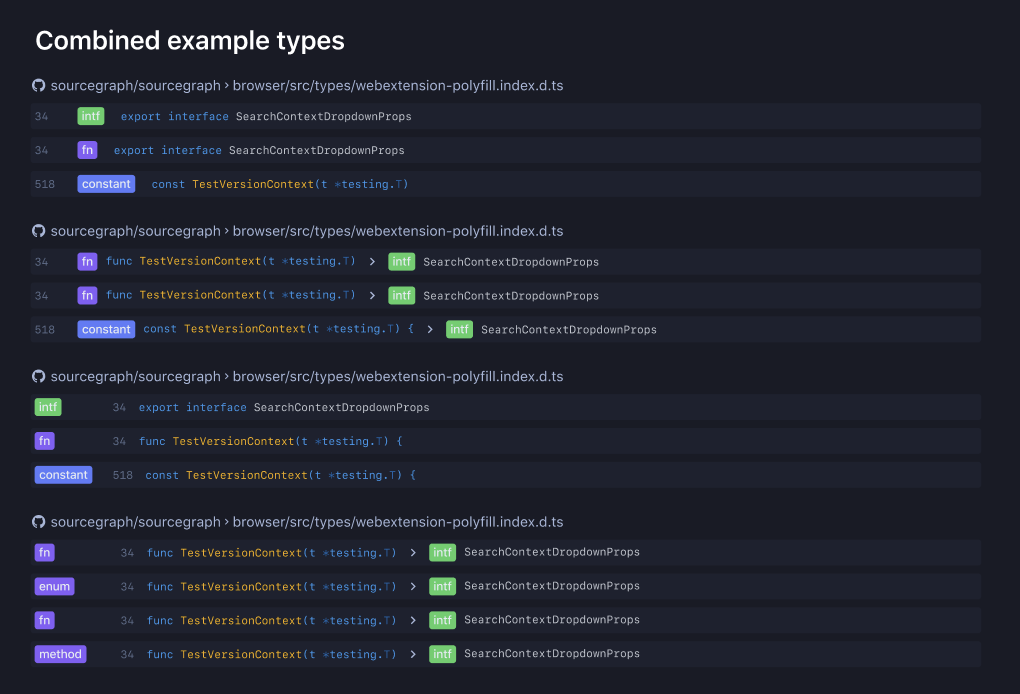The height and width of the screenshot is (694, 1020).
Task: Open SearchContextDropdownProps in the constant row
Action: tap(569, 330)
